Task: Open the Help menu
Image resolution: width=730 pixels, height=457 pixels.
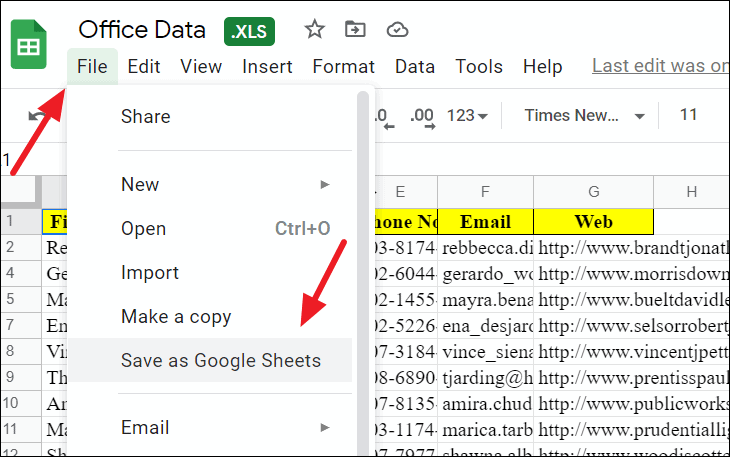Action: pyautogui.click(x=542, y=67)
